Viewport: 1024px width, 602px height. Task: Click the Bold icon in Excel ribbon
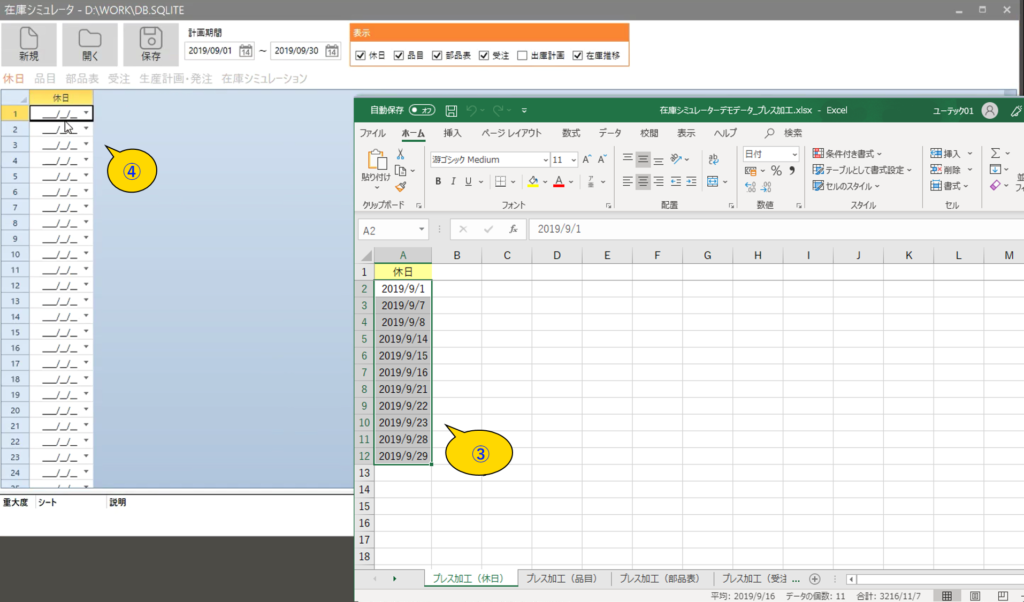click(438, 182)
